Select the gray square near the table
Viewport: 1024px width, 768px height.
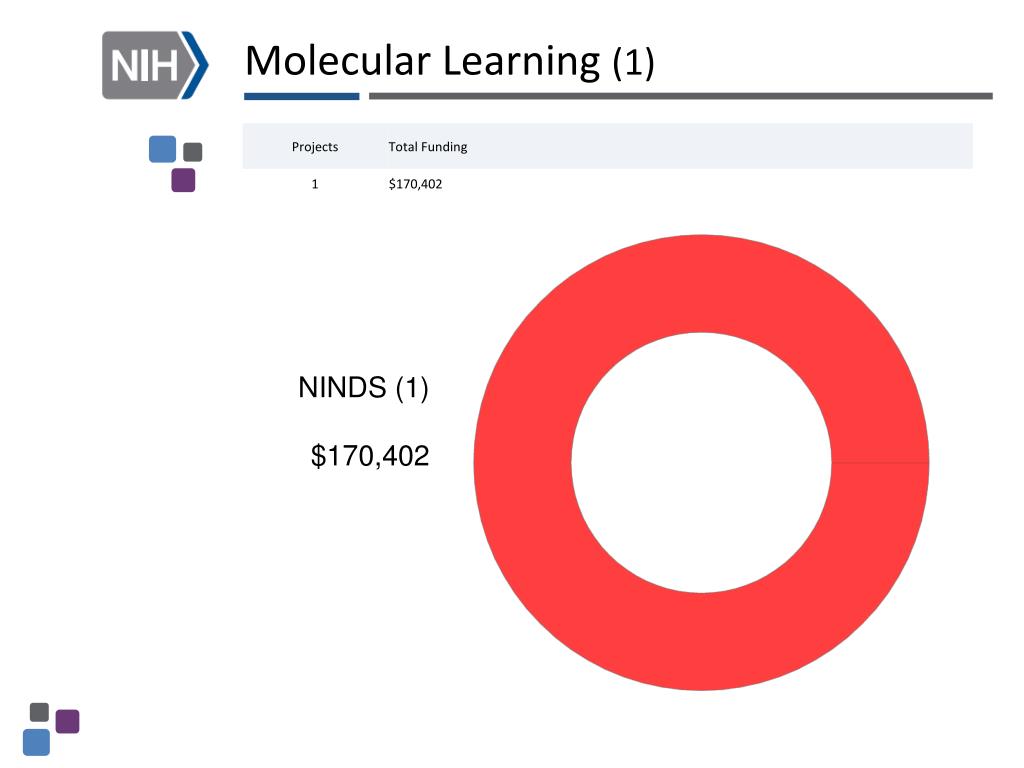pos(193,152)
